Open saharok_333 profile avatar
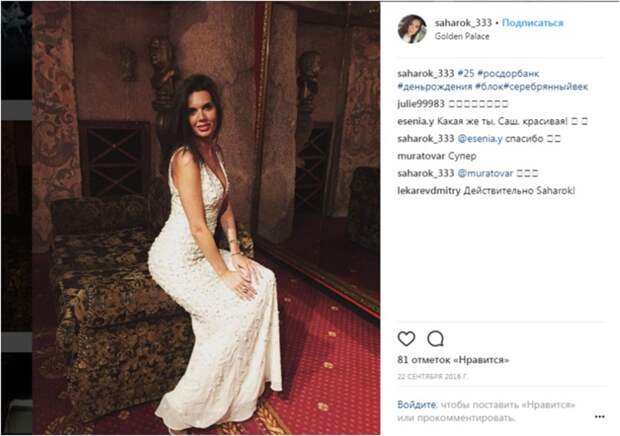The width and height of the screenshot is (620, 436). (412, 29)
